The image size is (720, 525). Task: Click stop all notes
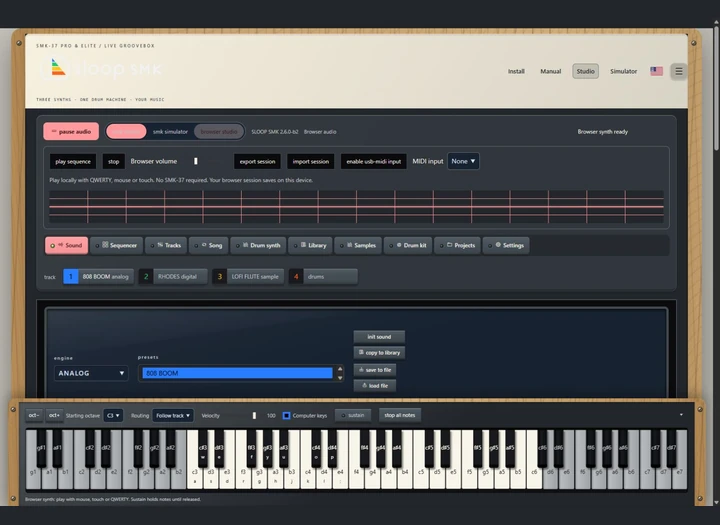[399, 415]
